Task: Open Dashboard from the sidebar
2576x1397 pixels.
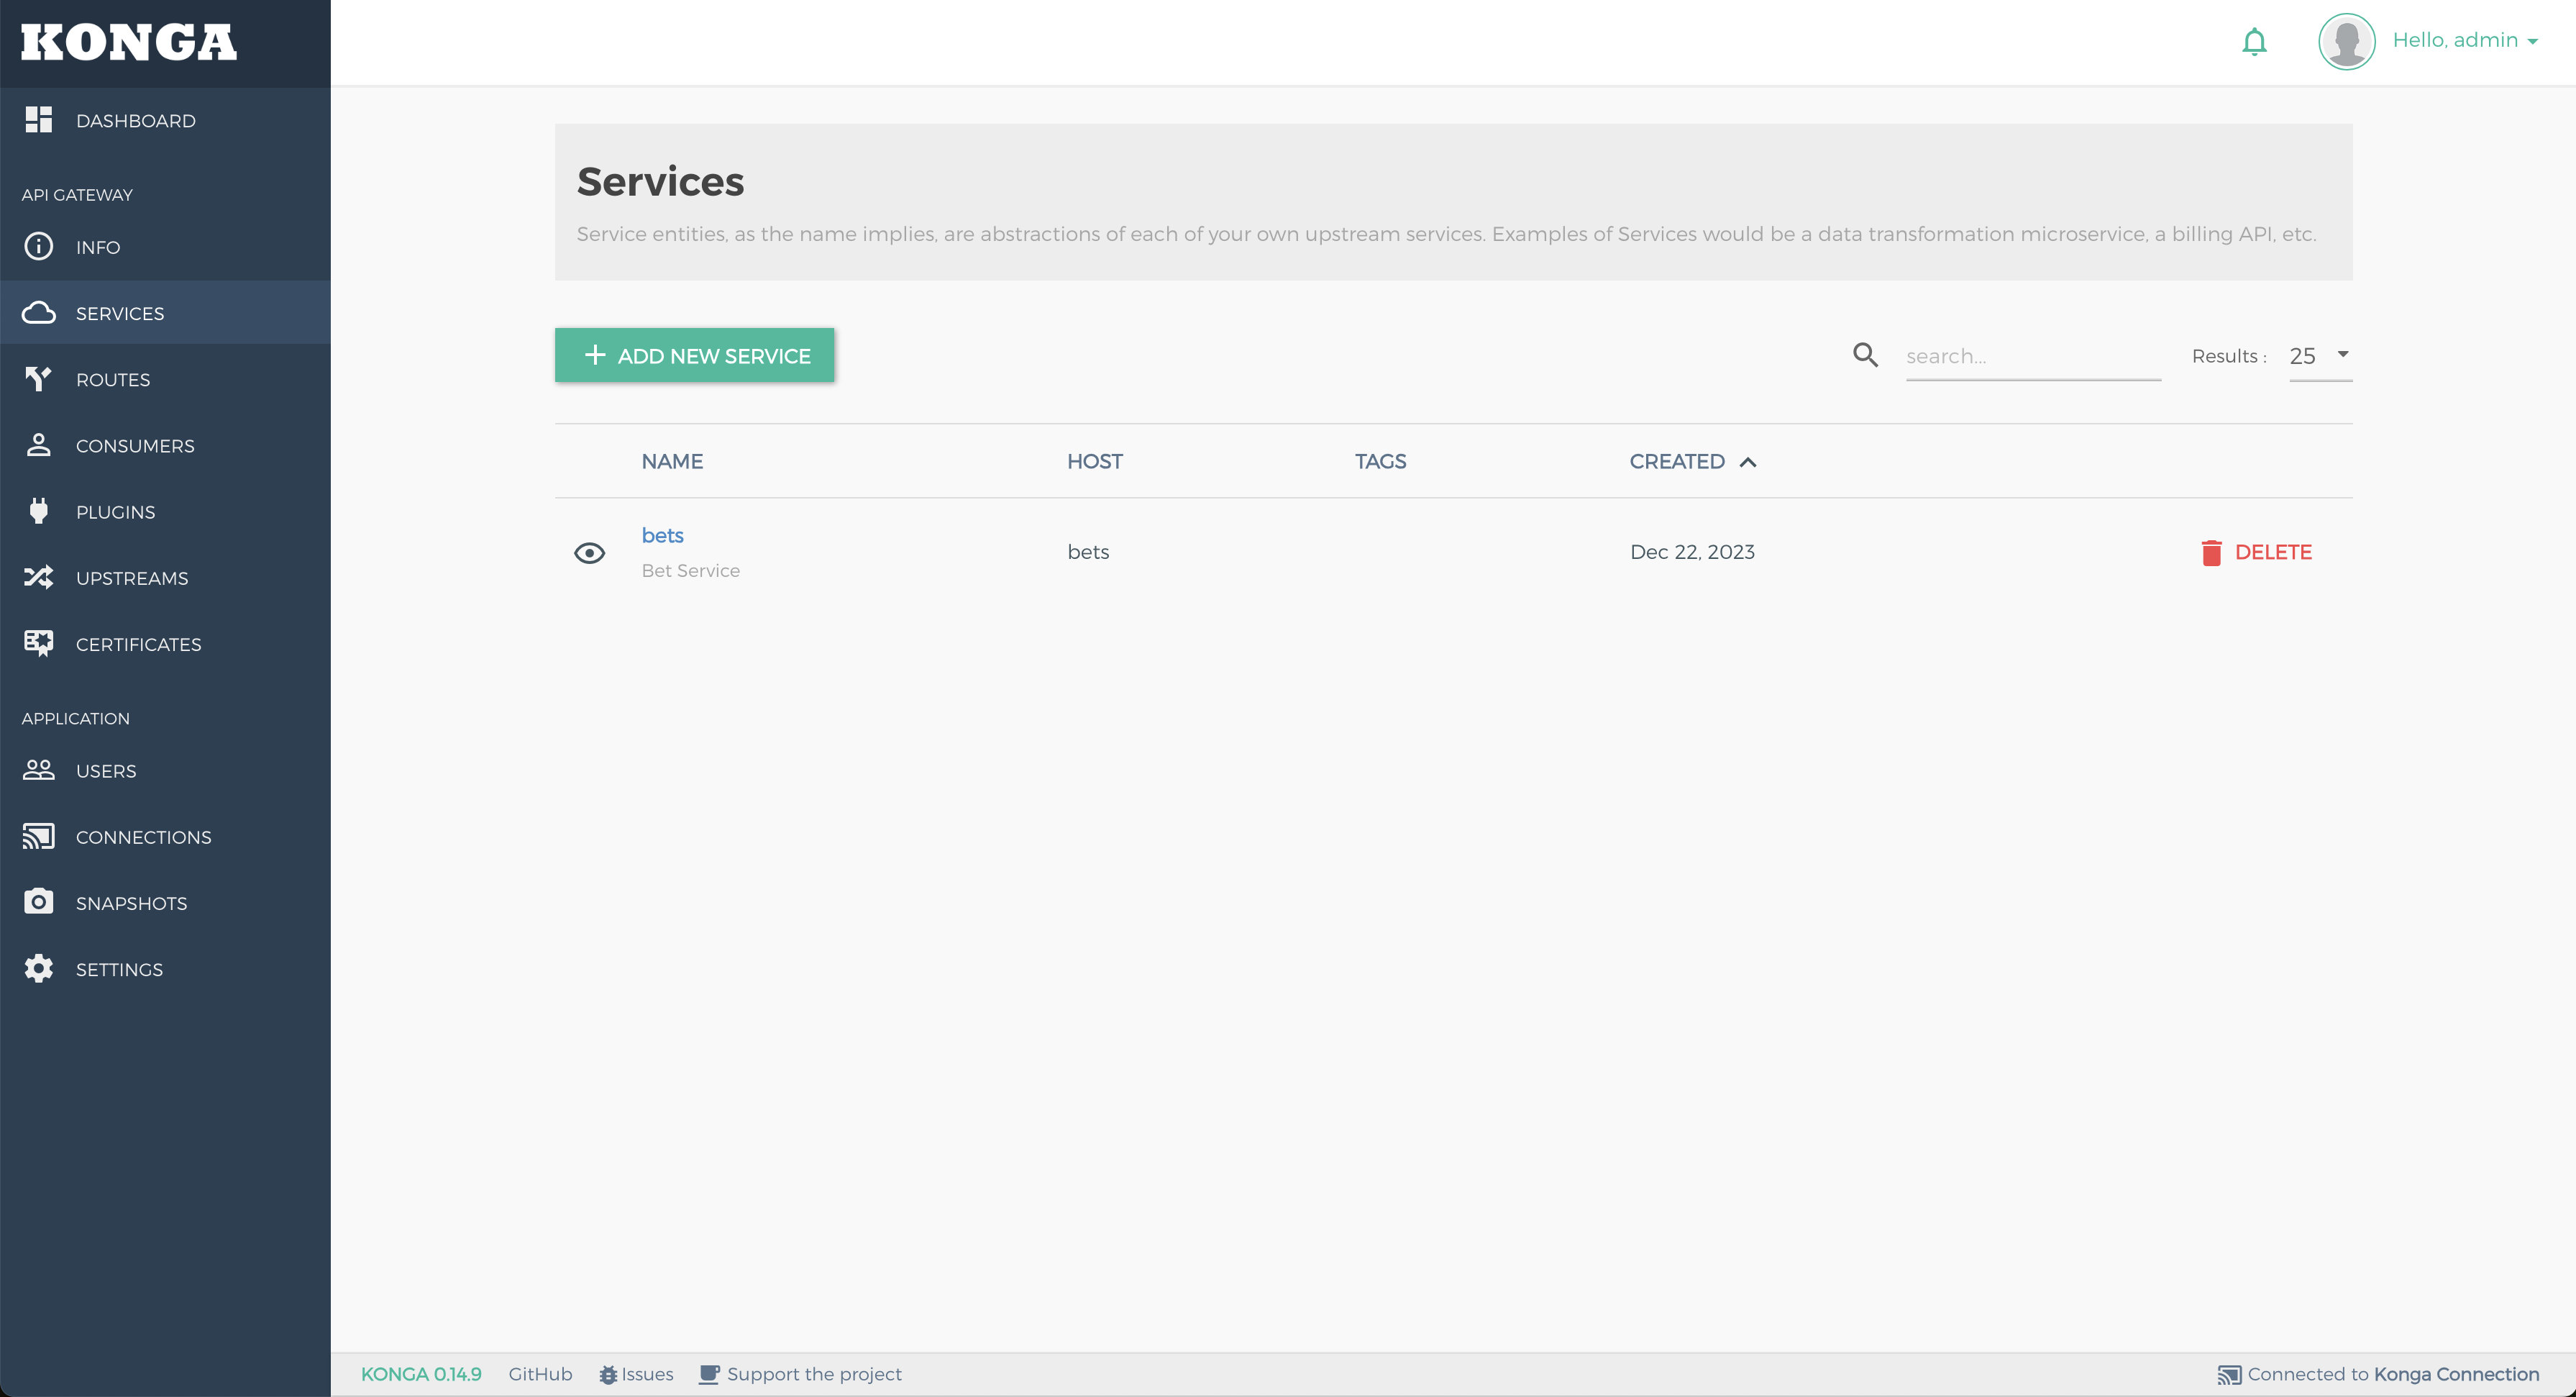Action: point(135,121)
